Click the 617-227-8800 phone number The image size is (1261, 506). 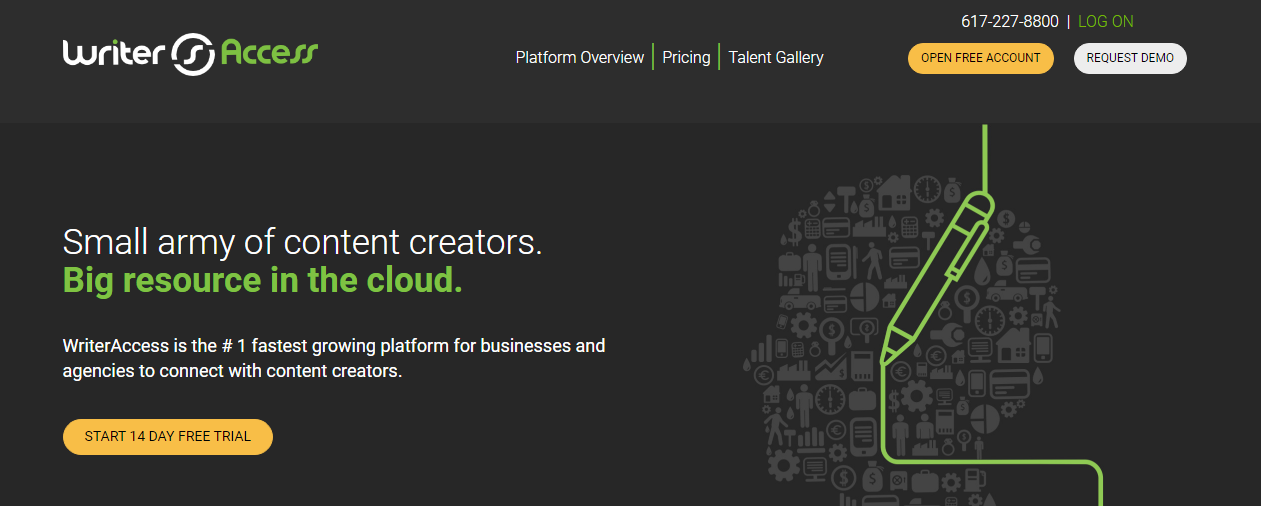pos(1009,21)
